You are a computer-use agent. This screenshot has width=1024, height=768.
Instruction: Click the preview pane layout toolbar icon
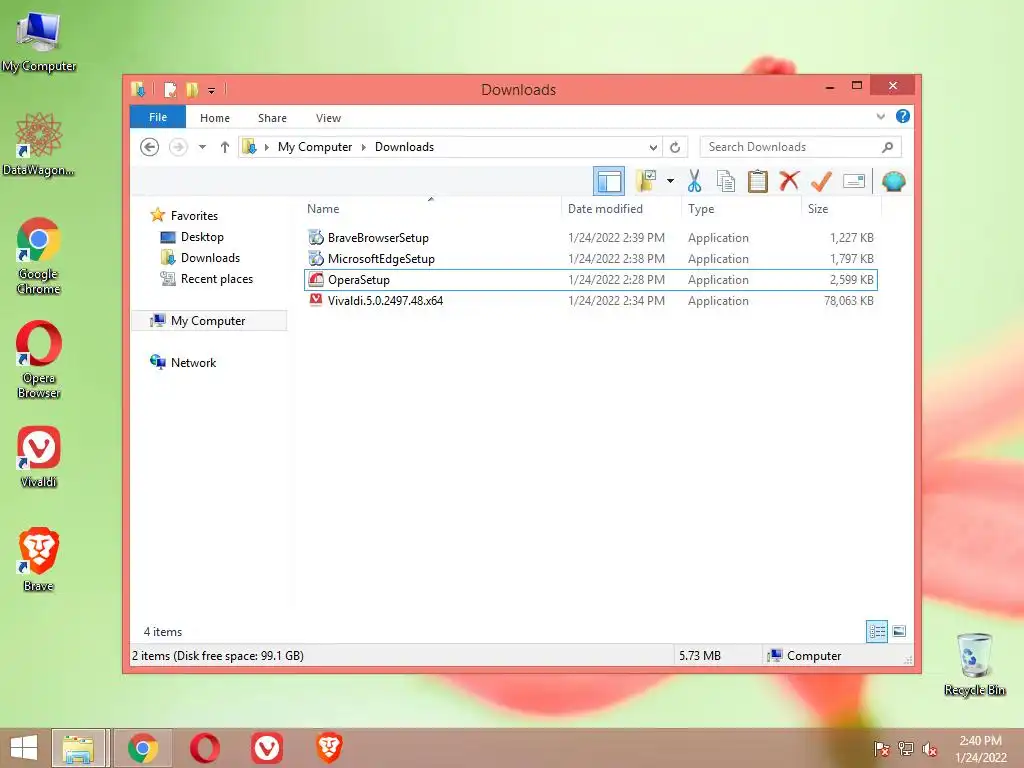(x=609, y=181)
